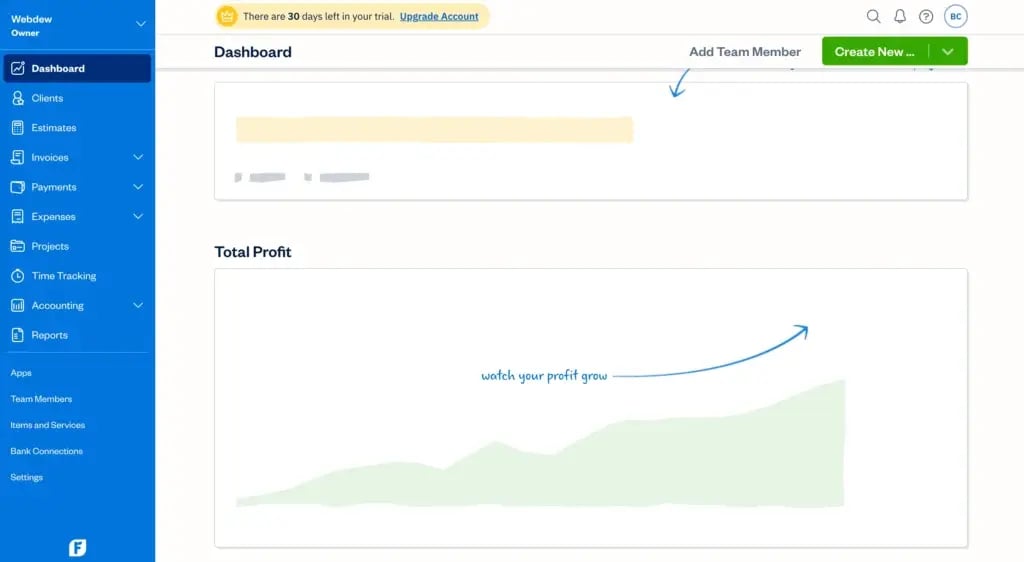Click the Time Tracking clock icon
The width and height of the screenshot is (1024, 562).
[17, 276]
